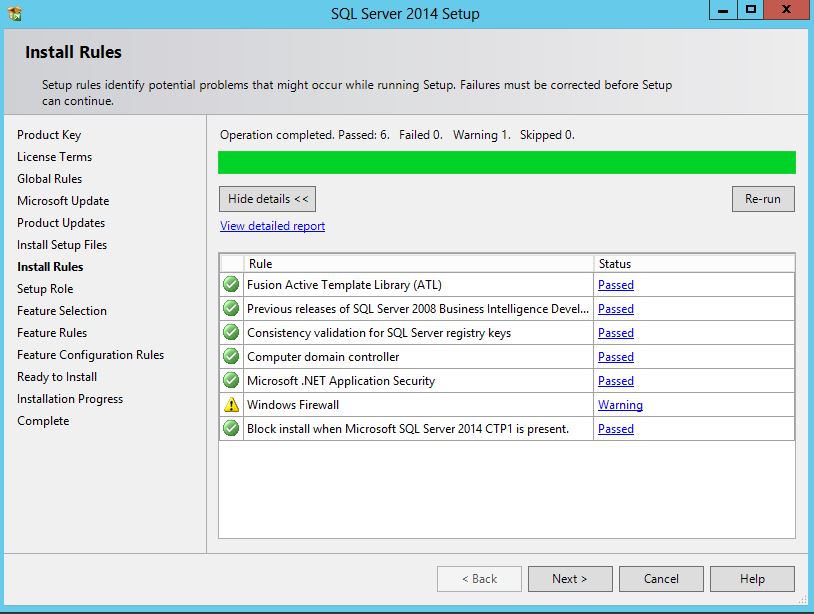Viewport: 814px width, 614px height.
Task: Open the View detailed report link
Action: click(x=272, y=226)
